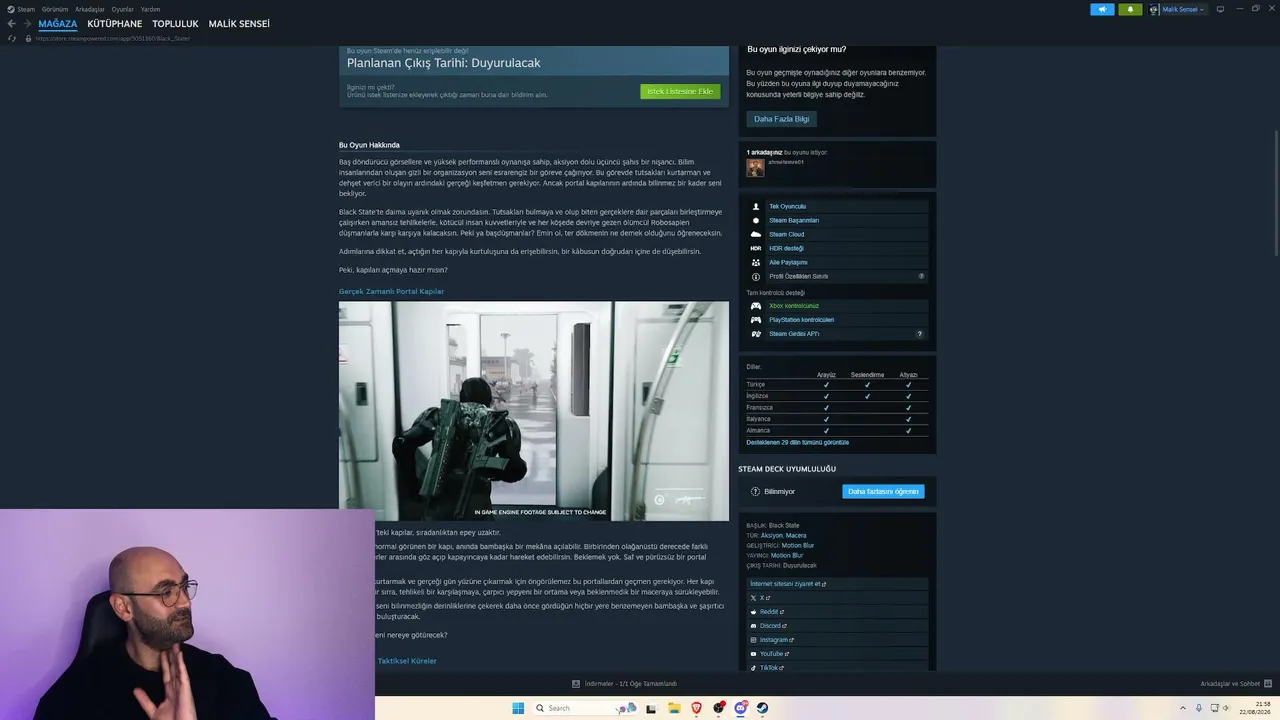
Task: Click the YouTube icon
Action: pyautogui.click(x=753, y=654)
